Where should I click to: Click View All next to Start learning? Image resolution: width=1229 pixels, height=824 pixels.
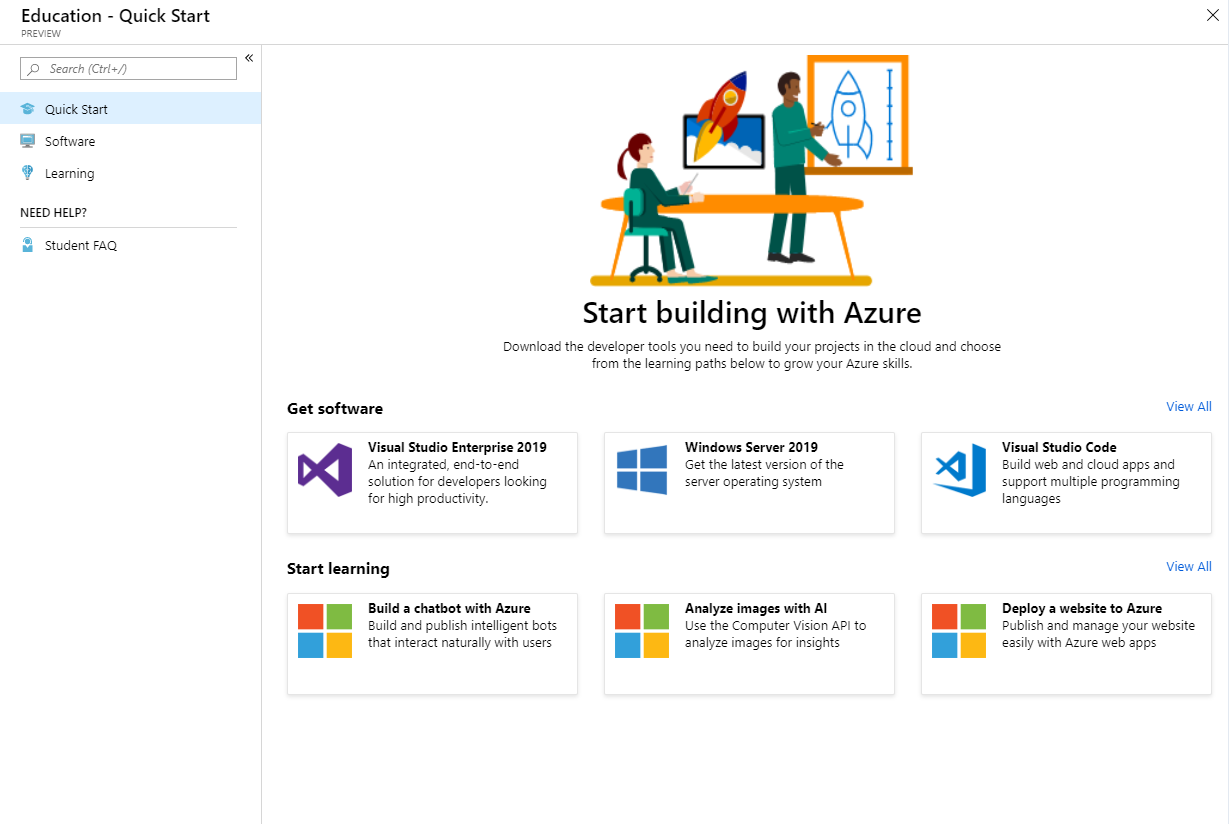(x=1188, y=566)
